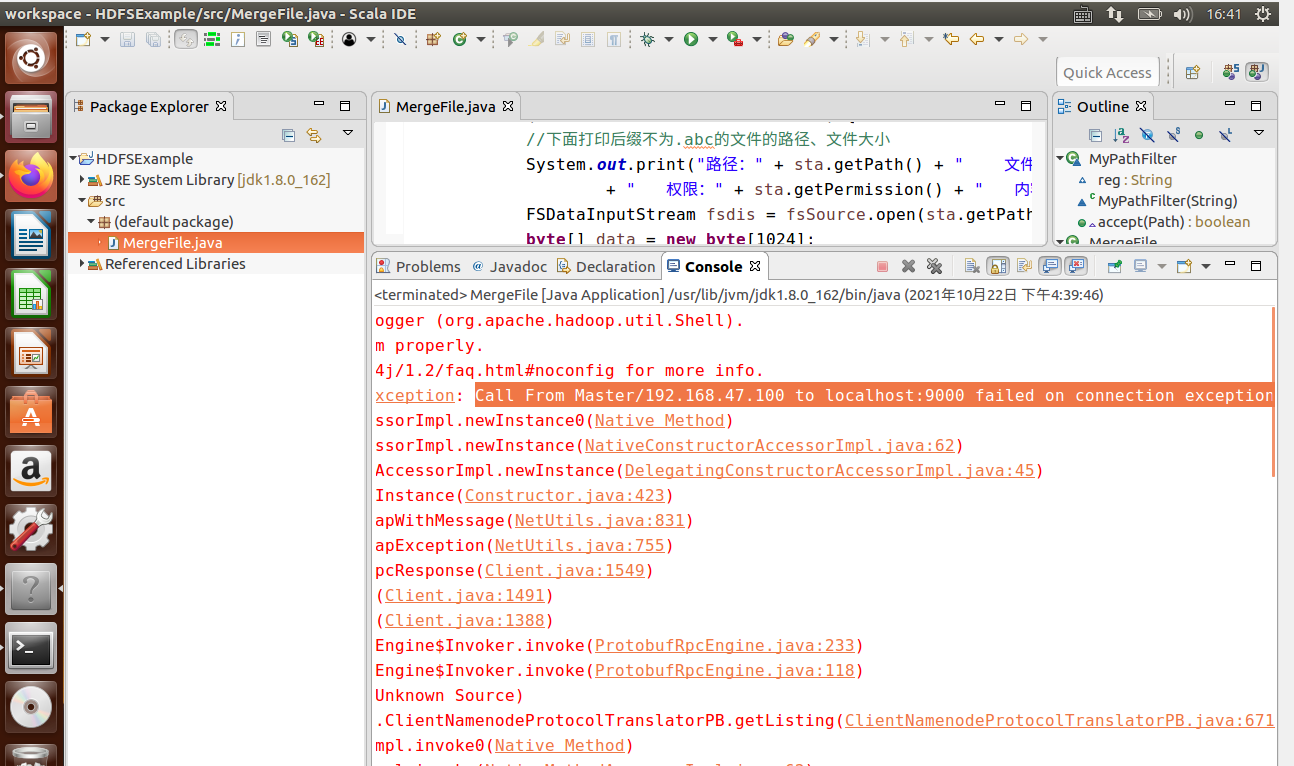The image size is (1294, 766).
Task: Click the New file wizard icon
Action: point(83,39)
